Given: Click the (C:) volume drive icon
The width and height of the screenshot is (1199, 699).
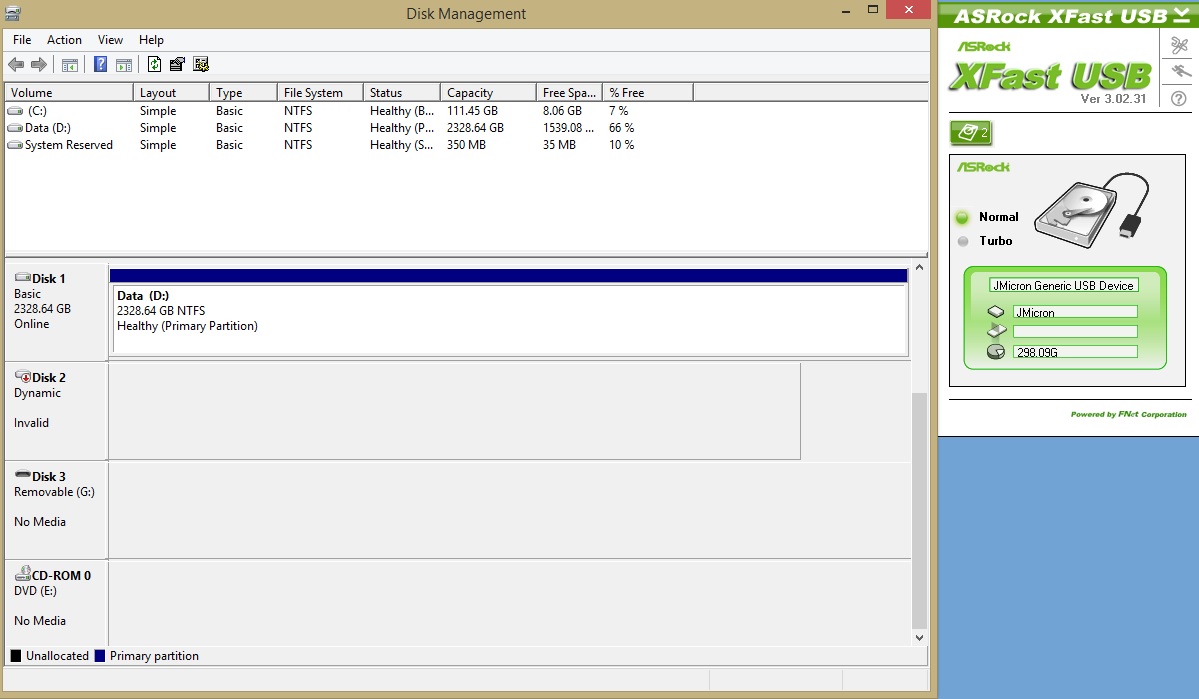Looking at the screenshot, I should [15, 111].
